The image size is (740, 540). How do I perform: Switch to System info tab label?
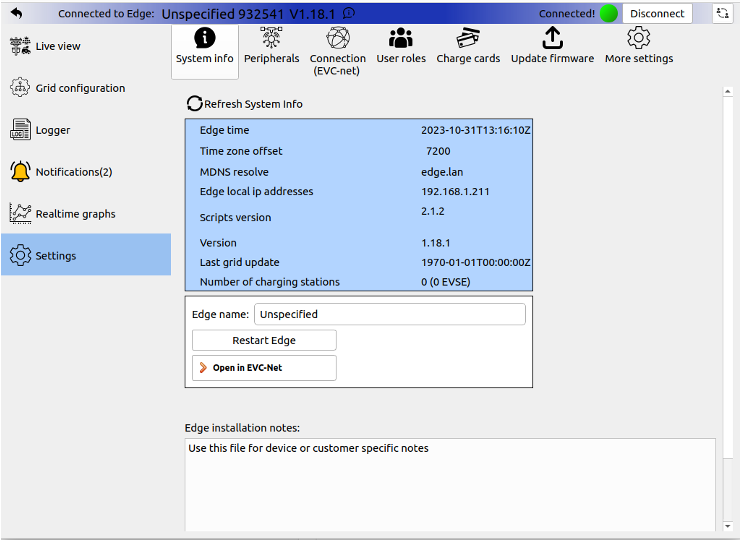click(205, 59)
